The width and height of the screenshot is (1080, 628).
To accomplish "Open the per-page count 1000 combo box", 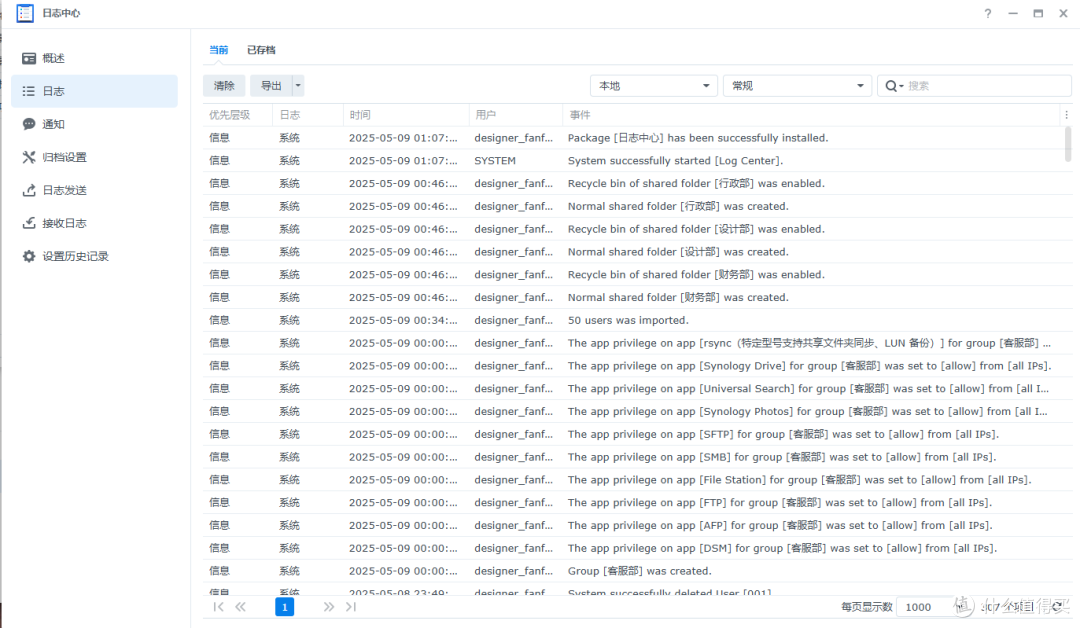I will 933,607.
